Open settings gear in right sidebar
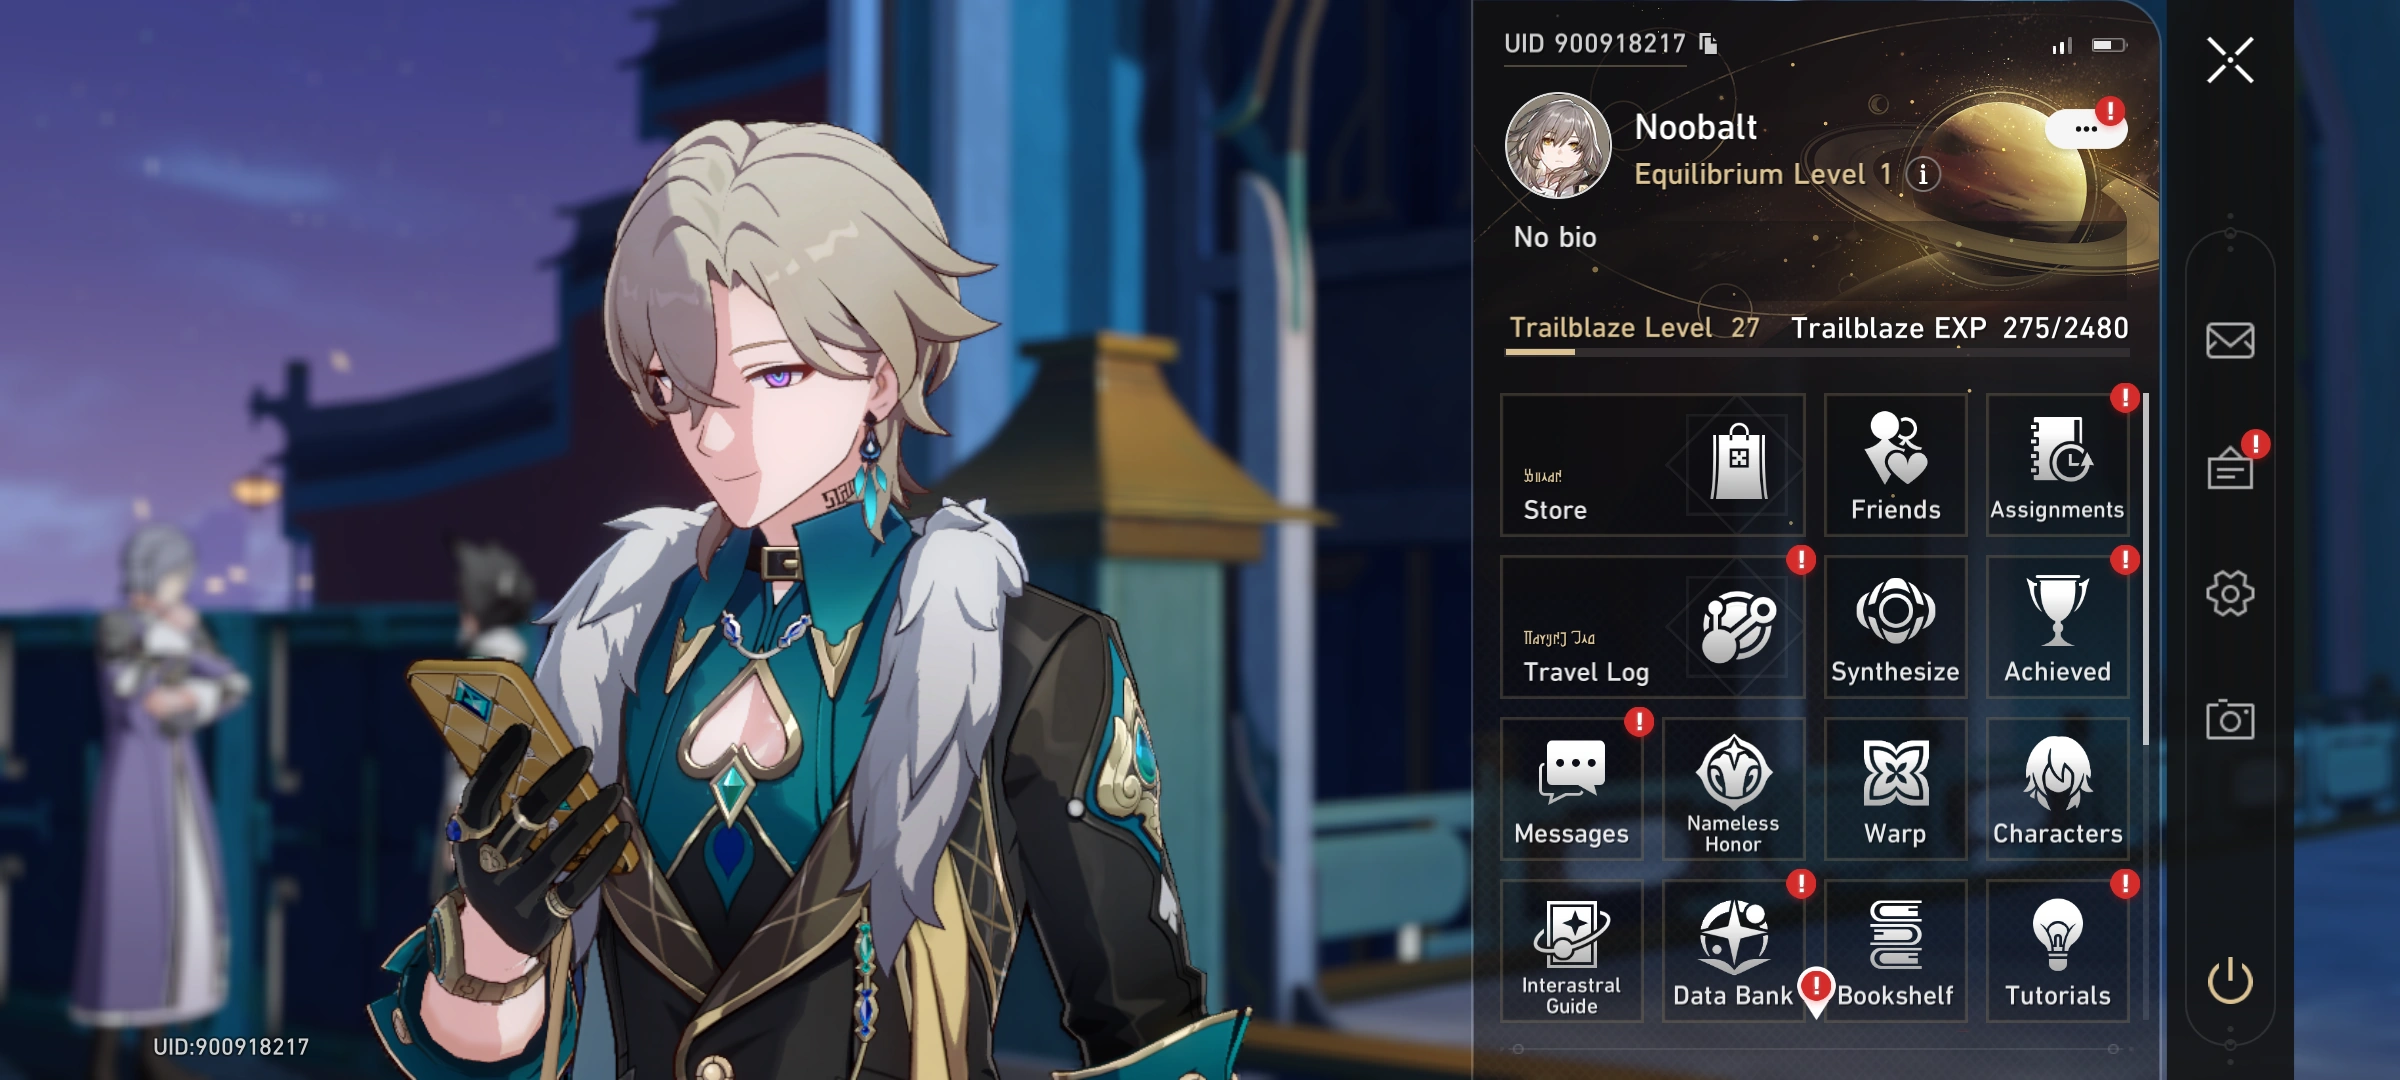This screenshot has width=2400, height=1080. click(2230, 594)
